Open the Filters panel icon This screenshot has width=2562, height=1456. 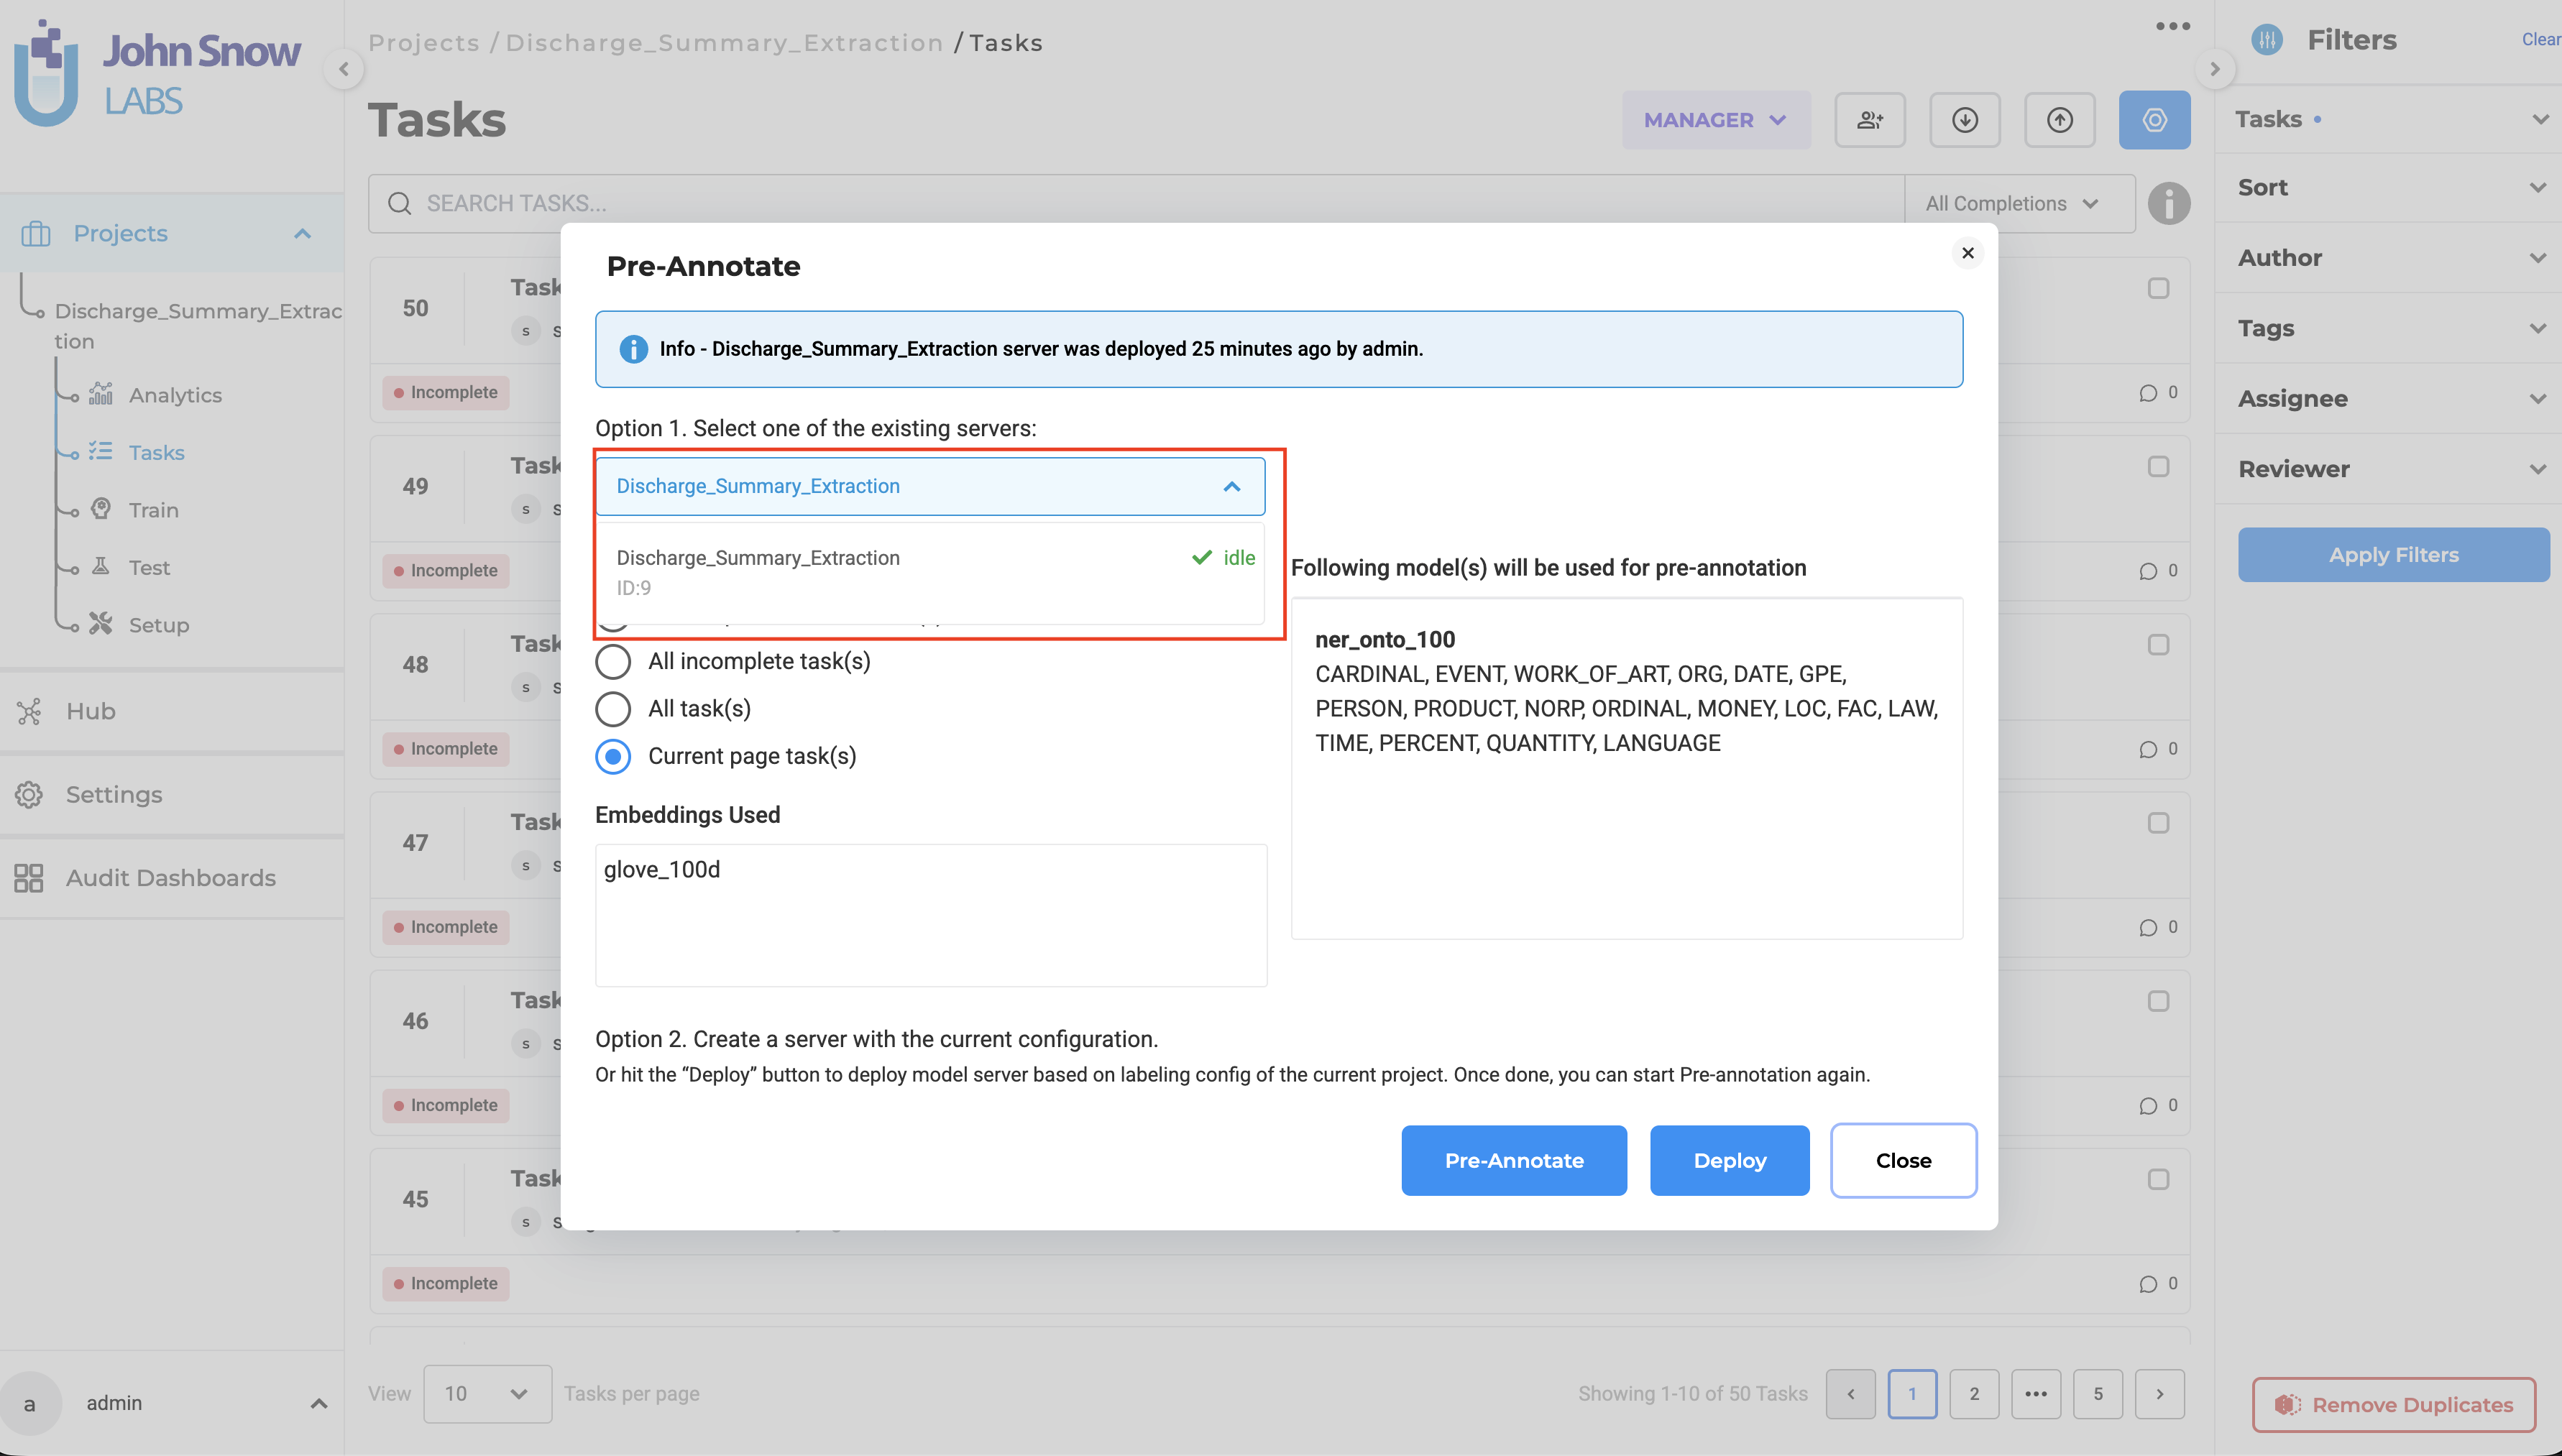(x=2266, y=39)
